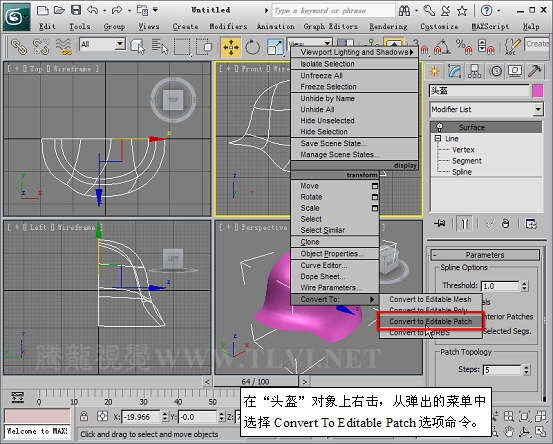Click Remove Modifier trash icon

click(x=506, y=224)
